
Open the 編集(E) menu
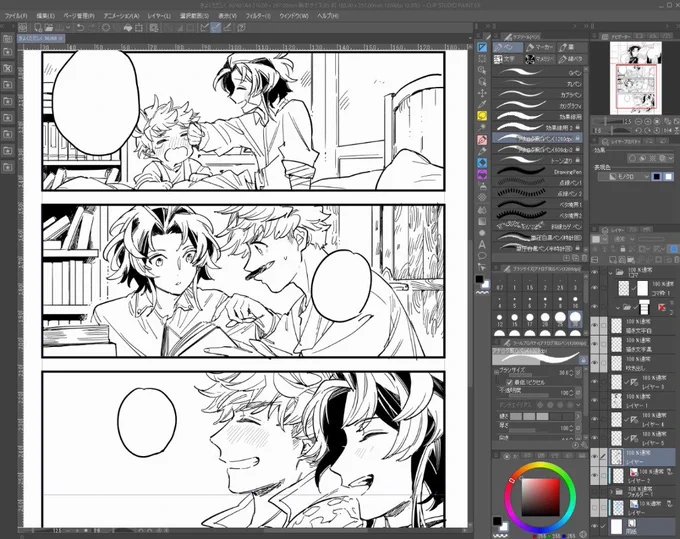46,16
